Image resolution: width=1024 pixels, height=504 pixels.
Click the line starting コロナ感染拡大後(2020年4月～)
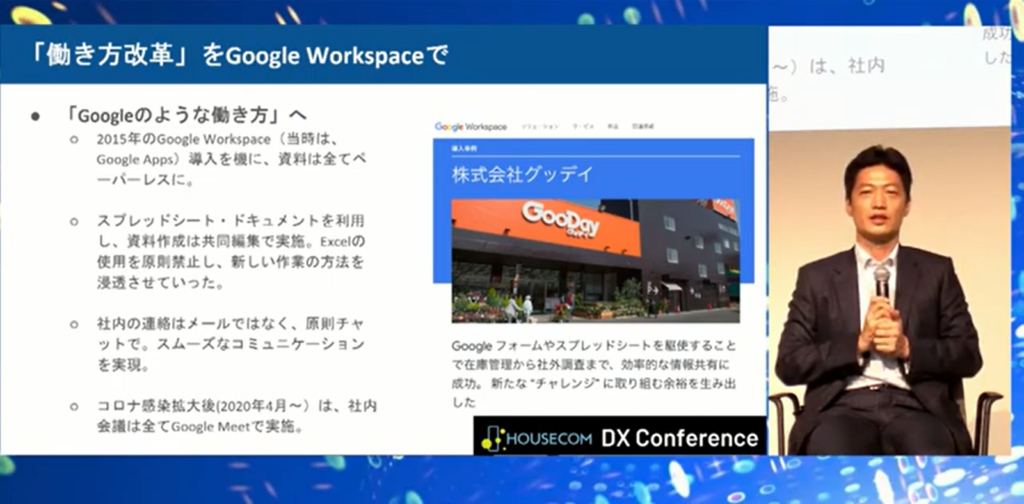(x=236, y=405)
